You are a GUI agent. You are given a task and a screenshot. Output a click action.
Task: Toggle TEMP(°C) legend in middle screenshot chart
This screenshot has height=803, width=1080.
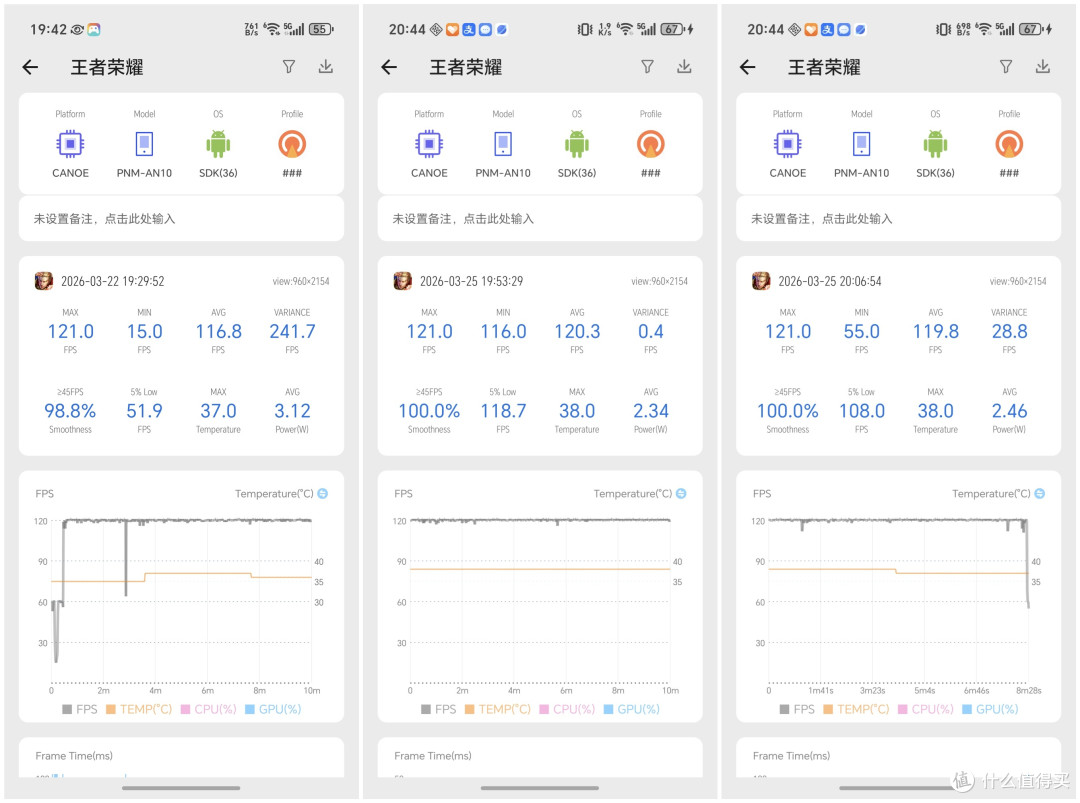pyautogui.click(x=498, y=709)
